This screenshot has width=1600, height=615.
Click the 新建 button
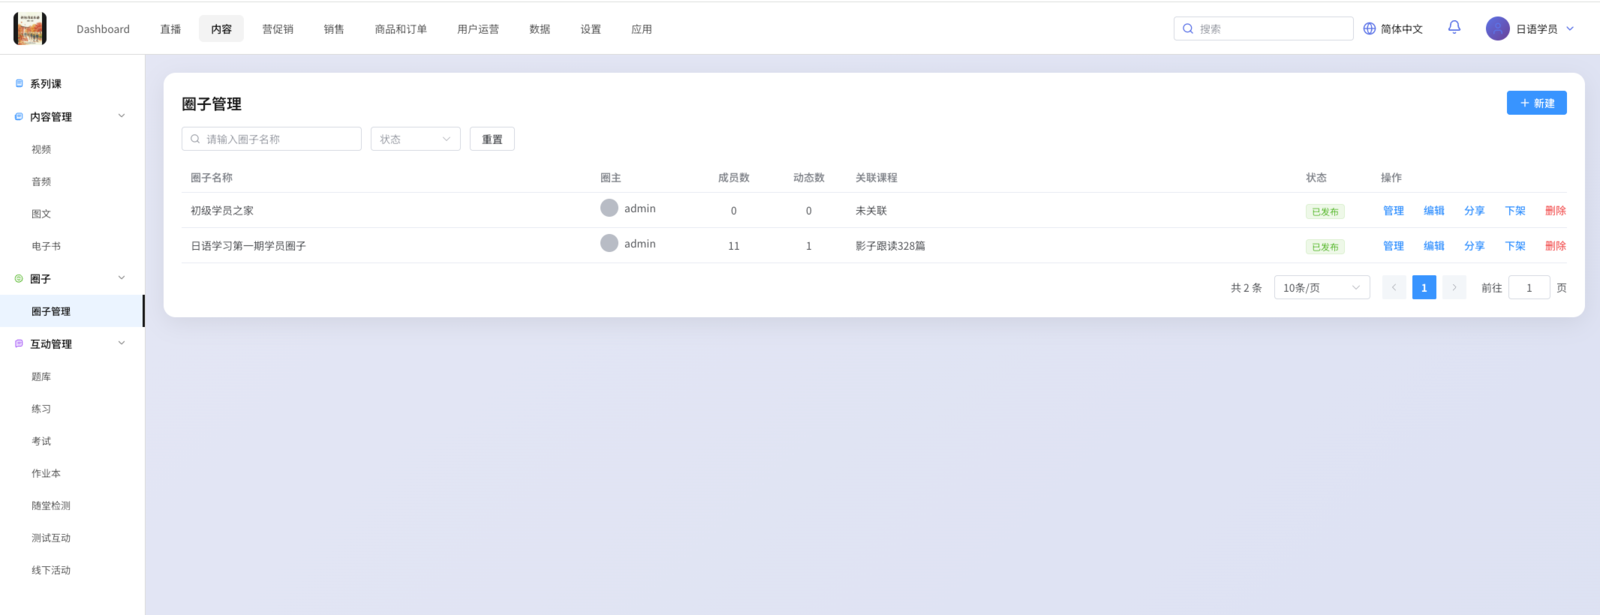click(x=1536, y=103)
